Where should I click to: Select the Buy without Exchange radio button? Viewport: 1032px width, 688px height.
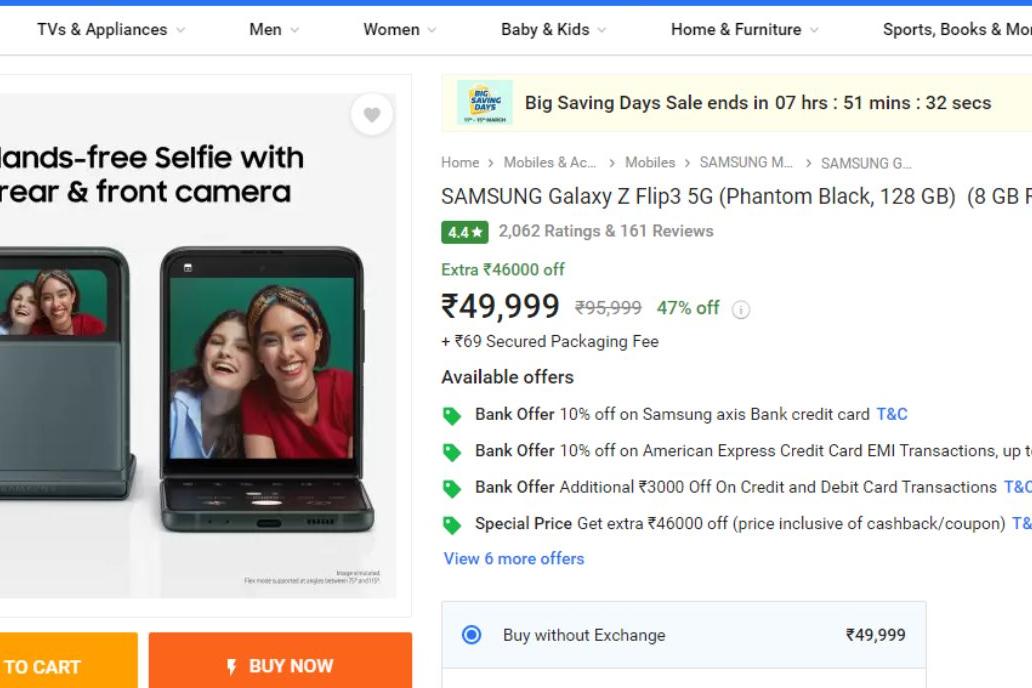(472, 635)
